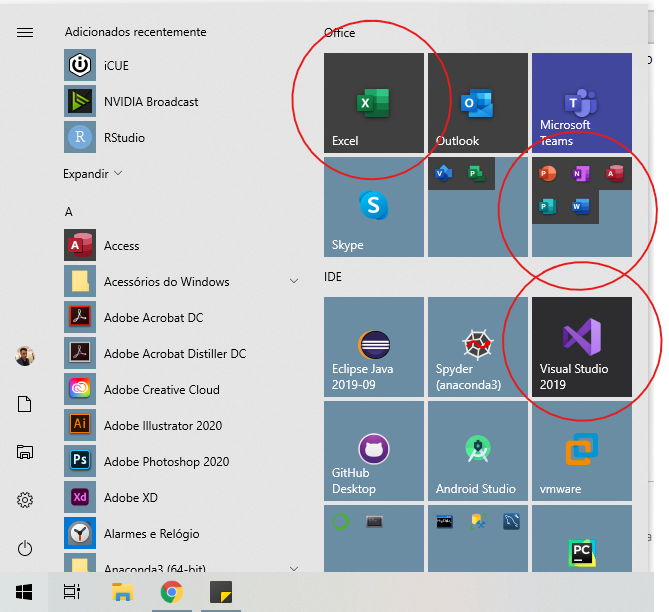Viewport: 669px width, 612px height.
Task: Open the database tools icon with wrench
Action: pos(478,522)
